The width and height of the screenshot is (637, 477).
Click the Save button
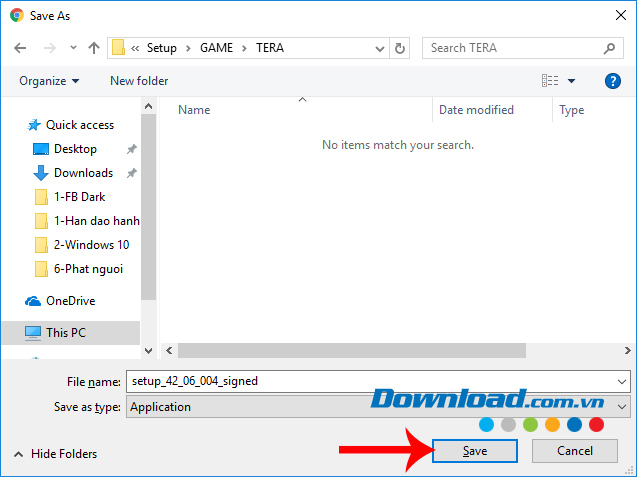[474, 451]
